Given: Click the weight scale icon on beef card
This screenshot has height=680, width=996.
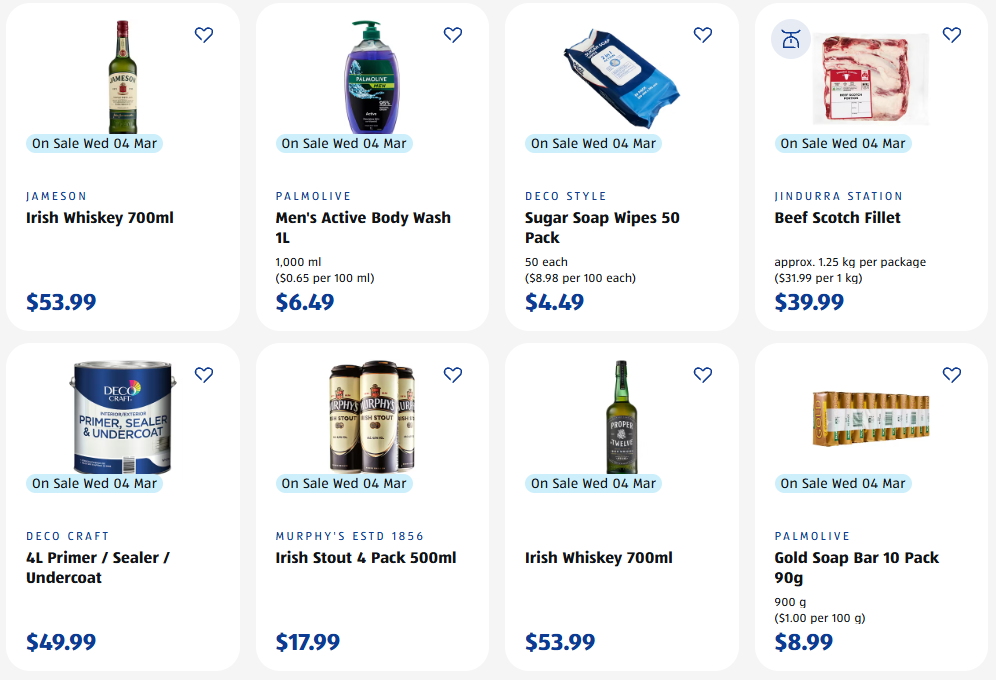Looking at the screenshot, I should (x=790, y=40).
